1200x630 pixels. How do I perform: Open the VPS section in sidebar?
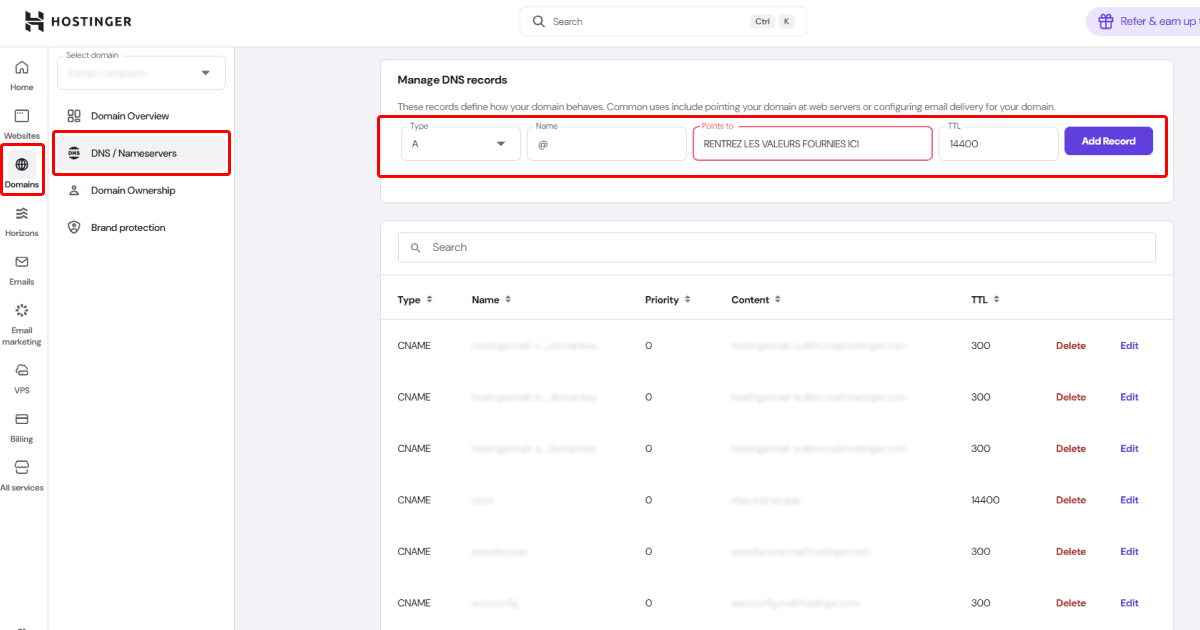click(x=21, y=372)
